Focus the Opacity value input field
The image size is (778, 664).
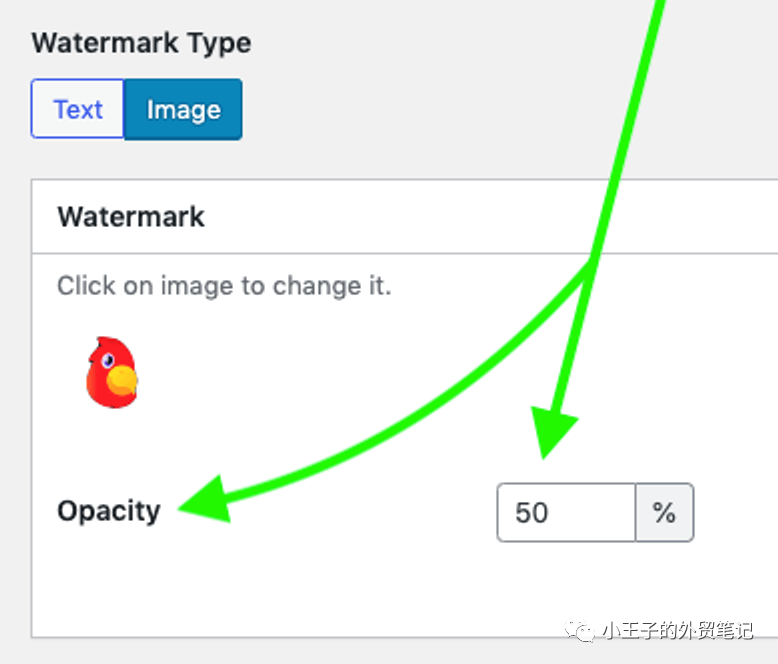click(x=566, y=512)
